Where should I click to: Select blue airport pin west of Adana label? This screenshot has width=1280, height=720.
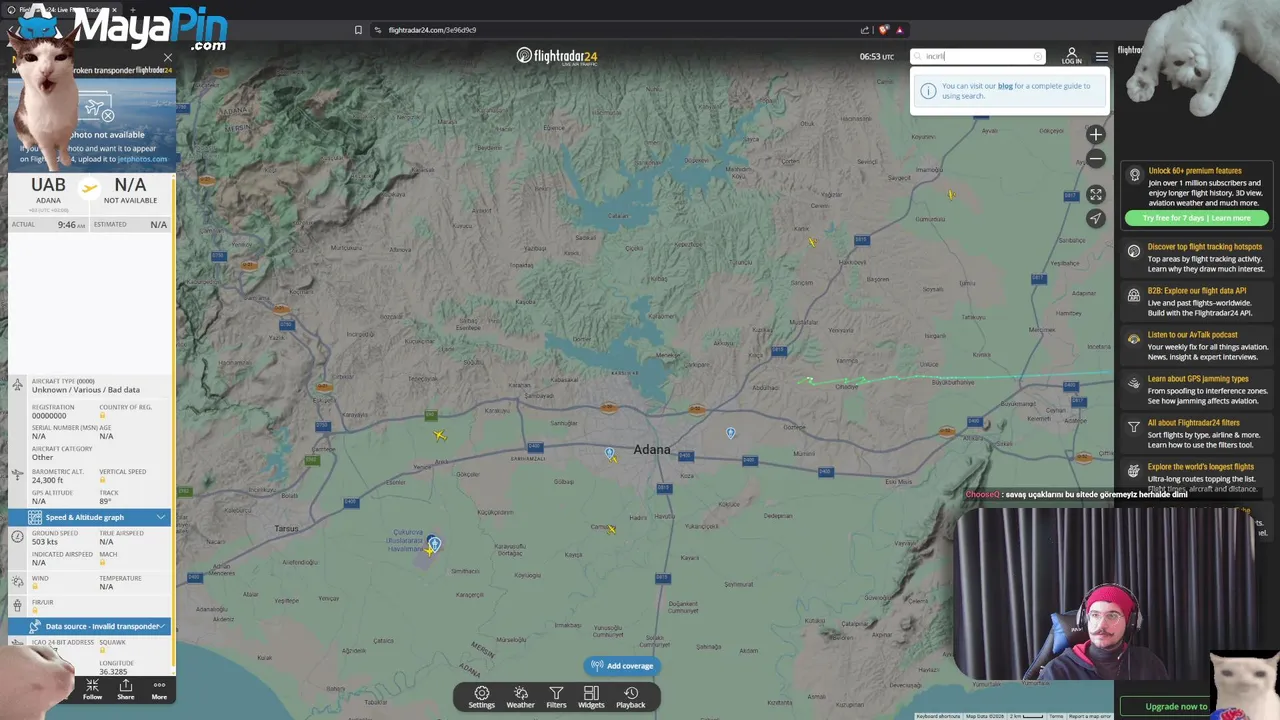(609, 453)
